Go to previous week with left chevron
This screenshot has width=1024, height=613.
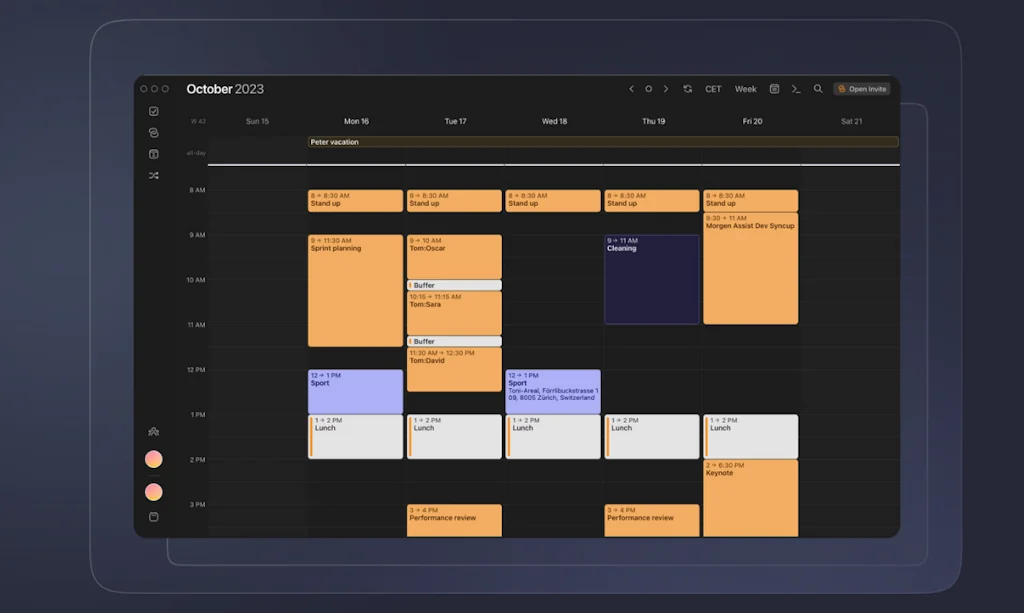point(631,89)
